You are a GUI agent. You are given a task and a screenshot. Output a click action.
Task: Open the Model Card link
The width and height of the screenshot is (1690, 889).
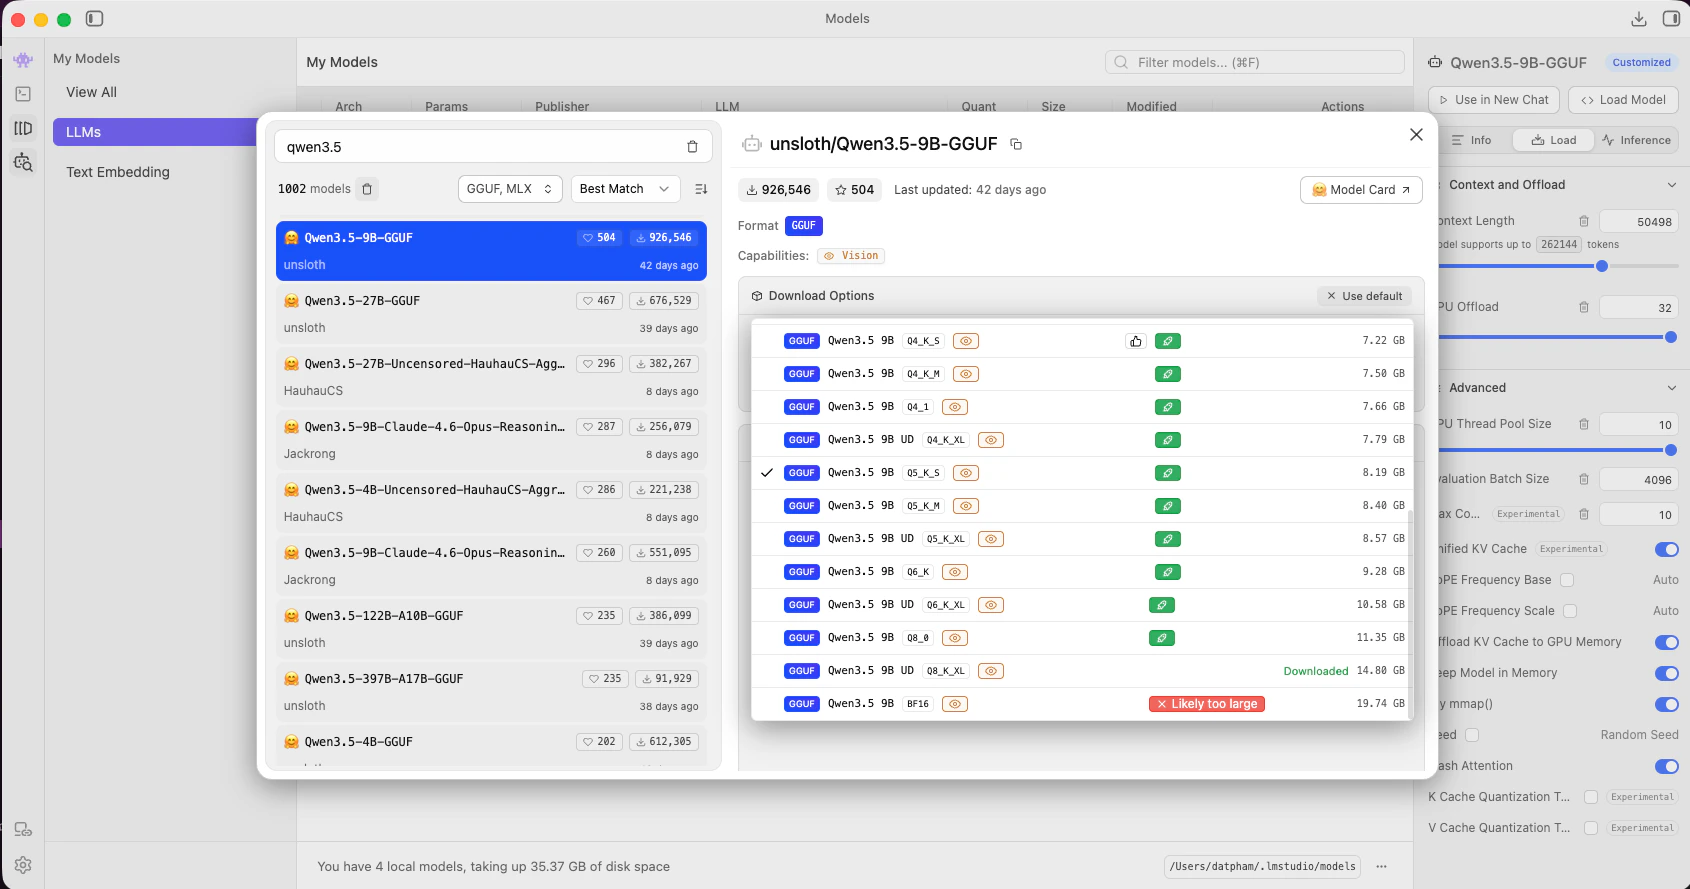[1361, 190]
